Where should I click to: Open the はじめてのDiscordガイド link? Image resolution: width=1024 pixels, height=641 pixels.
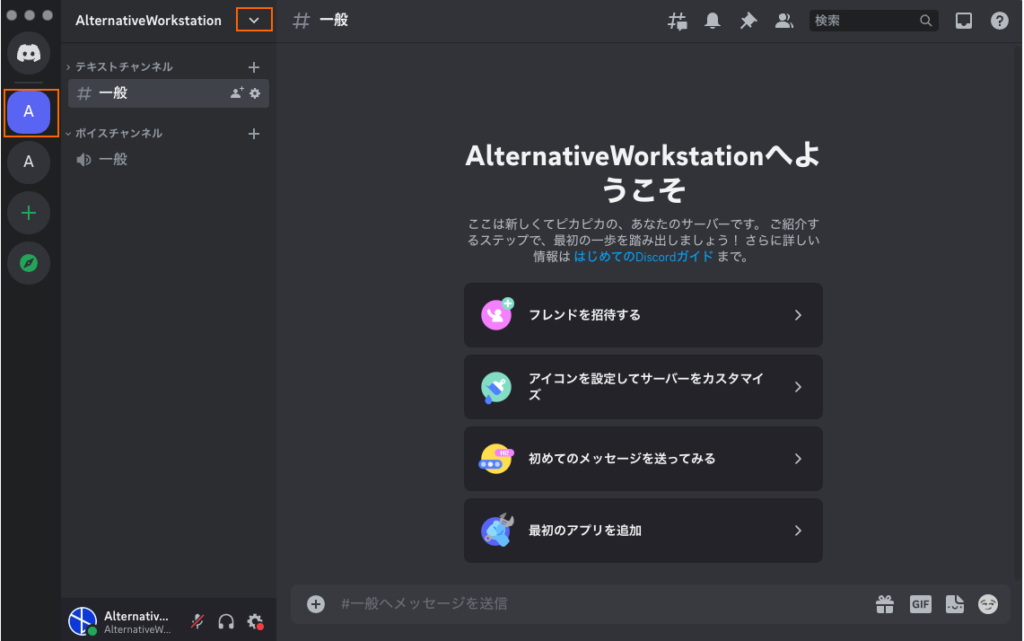[x=643, y=256]
